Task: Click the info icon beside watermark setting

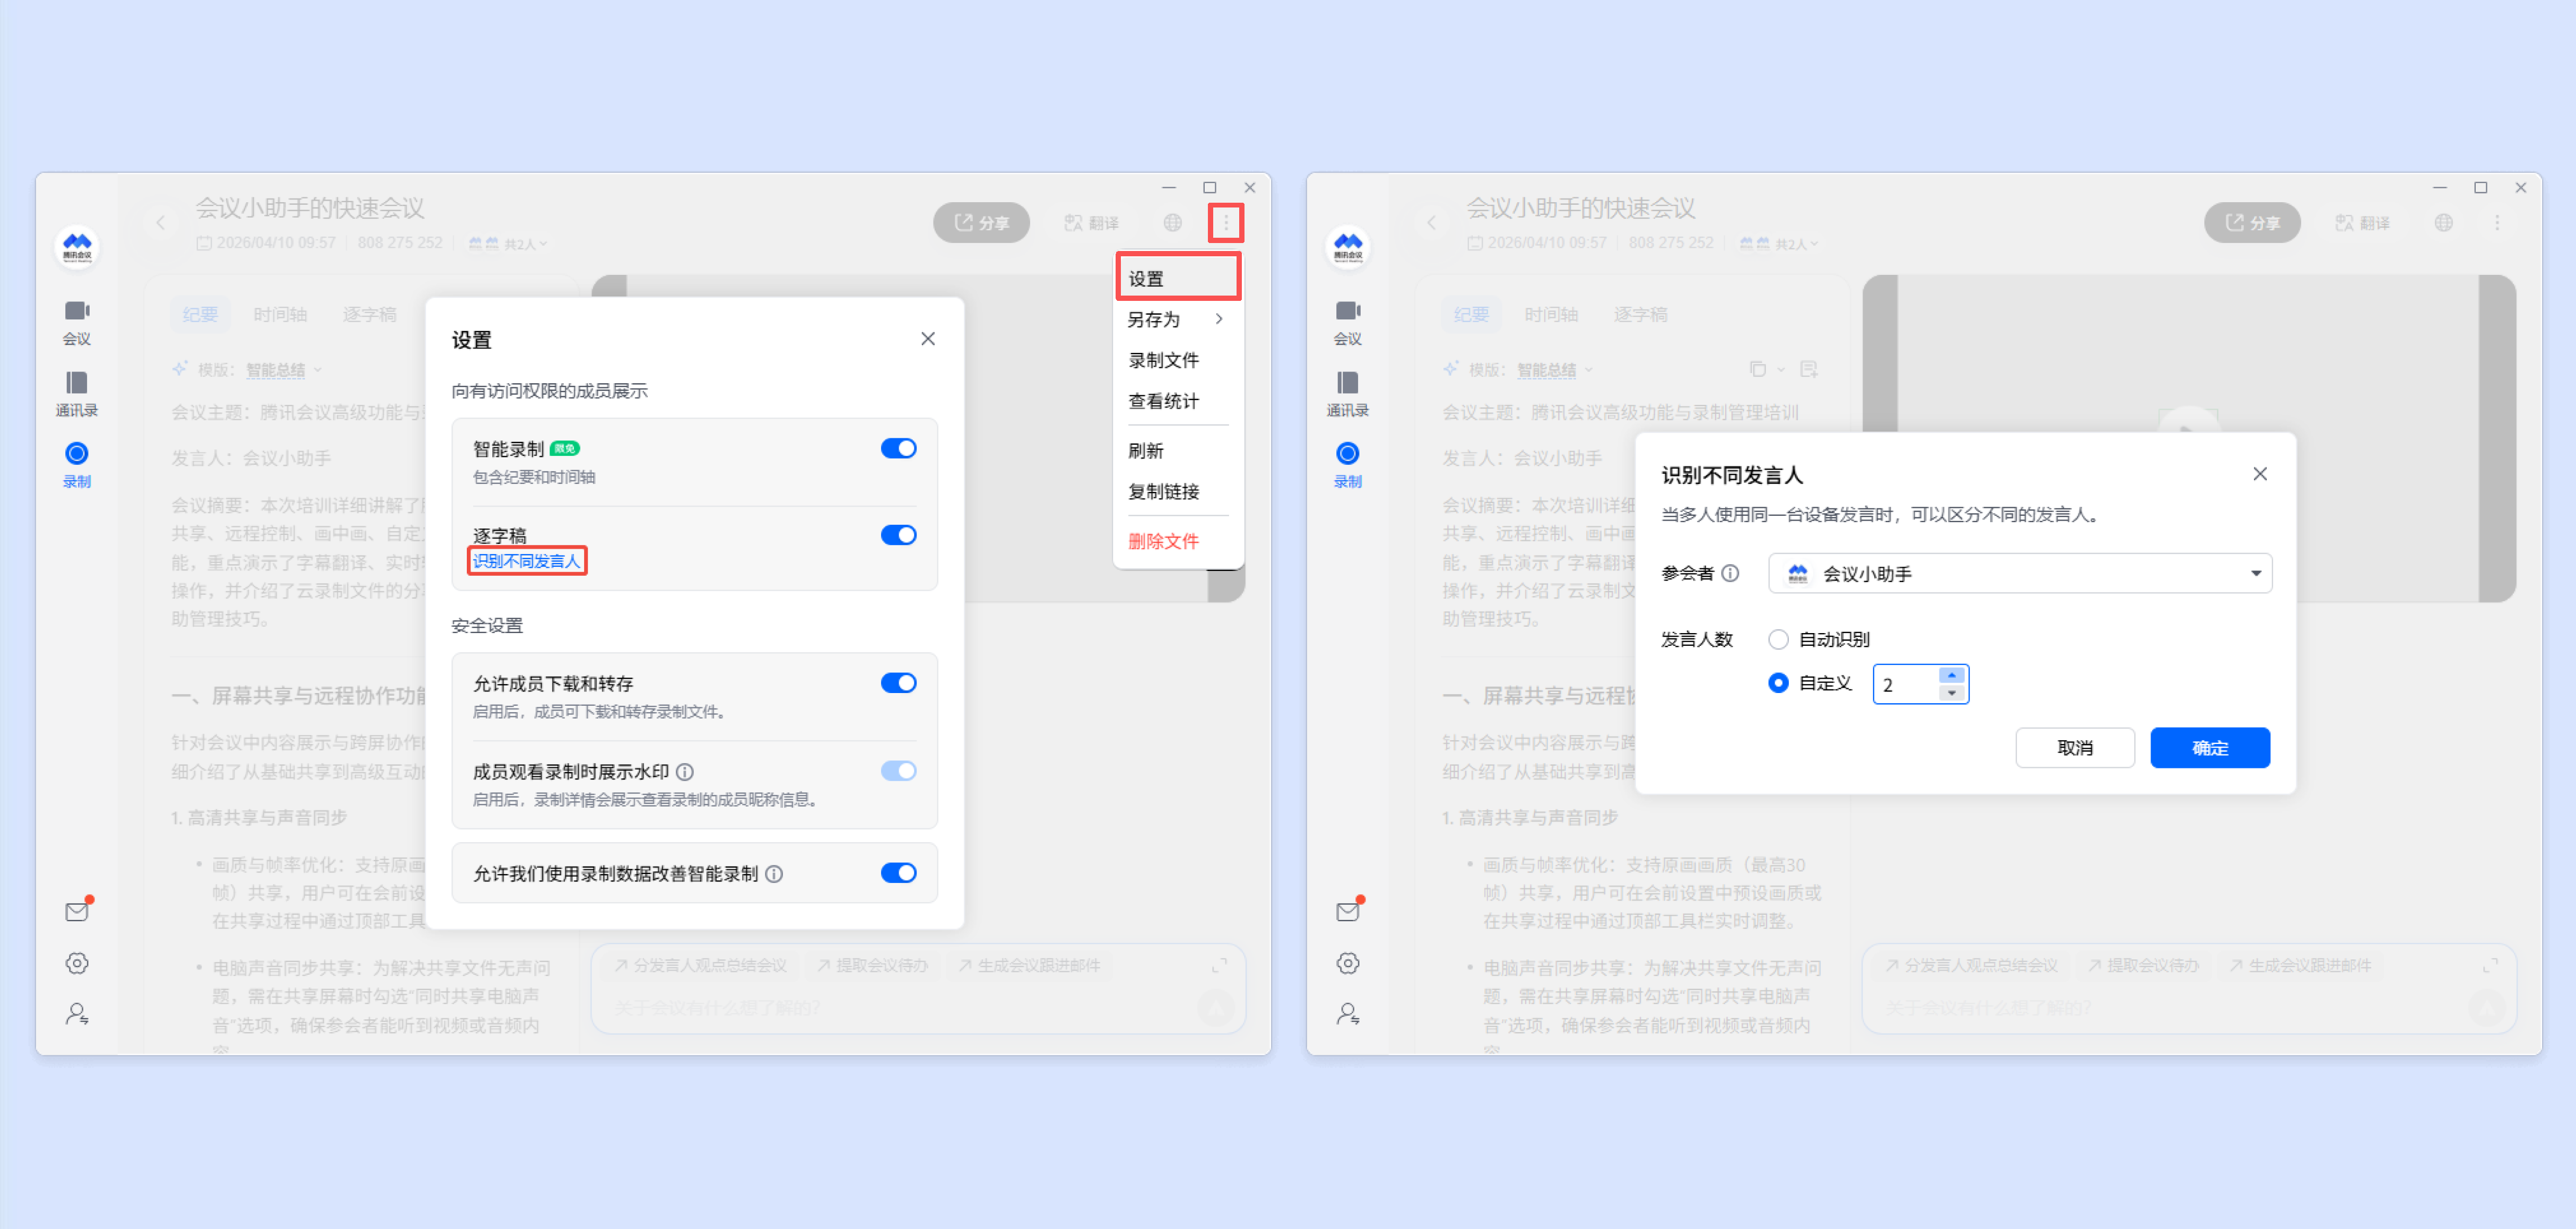Action: pos(685,771)
